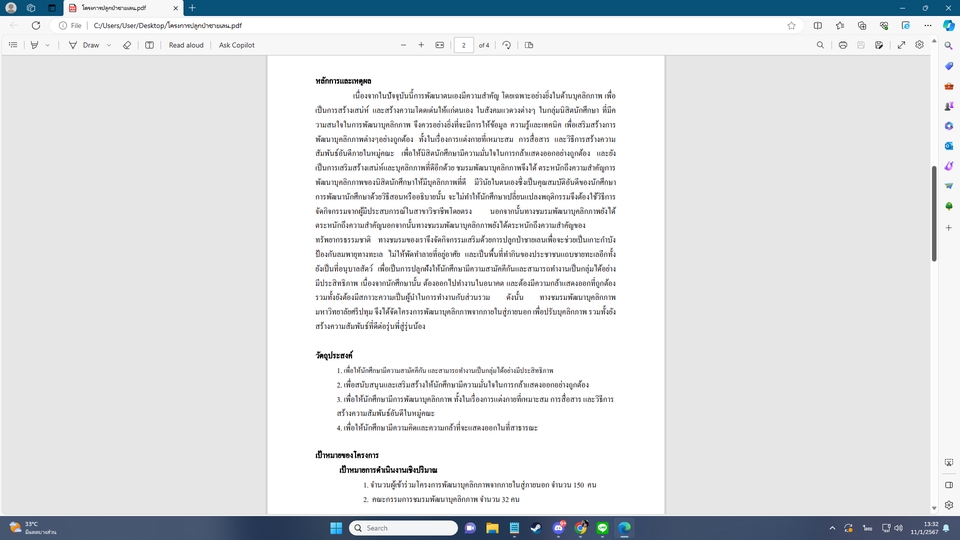The image size is (960, 540).
Task: Toggle fit to width view
Action: pyautogui.click(x=440, y=45)
